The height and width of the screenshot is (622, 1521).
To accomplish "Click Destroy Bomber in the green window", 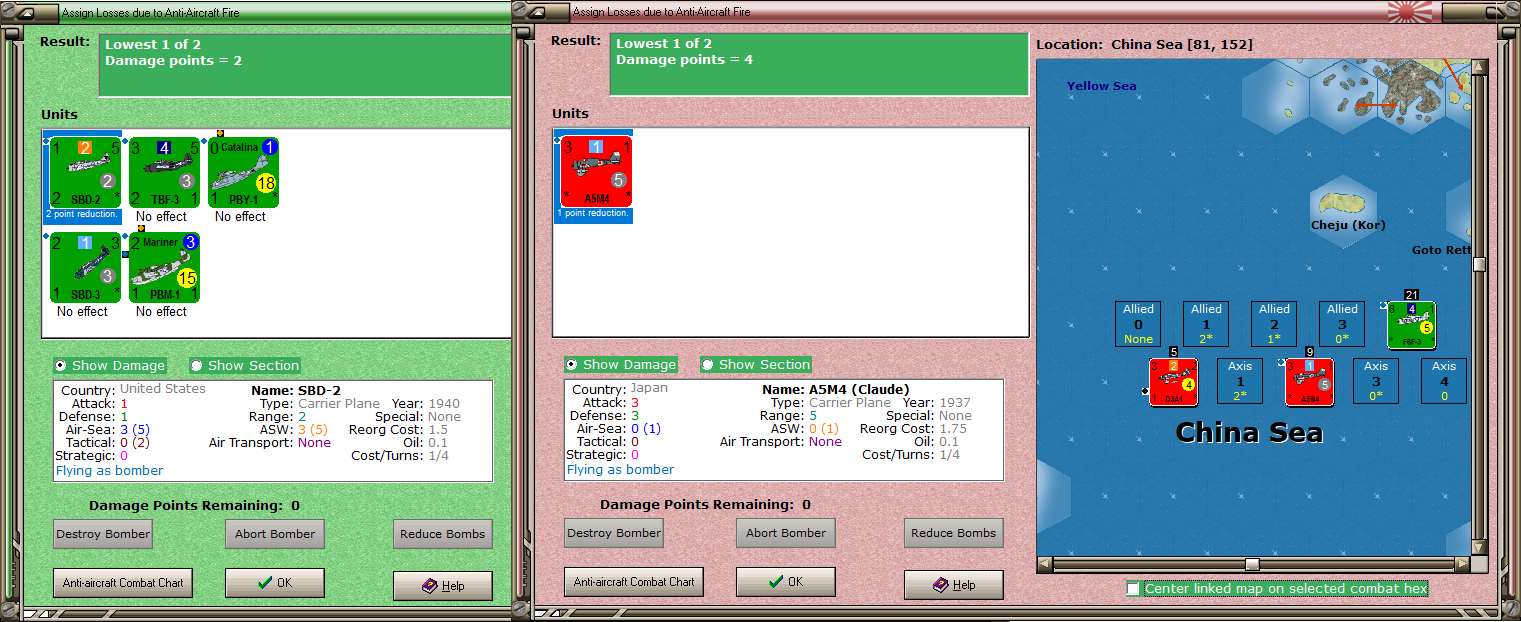I will tap(103, 534).
